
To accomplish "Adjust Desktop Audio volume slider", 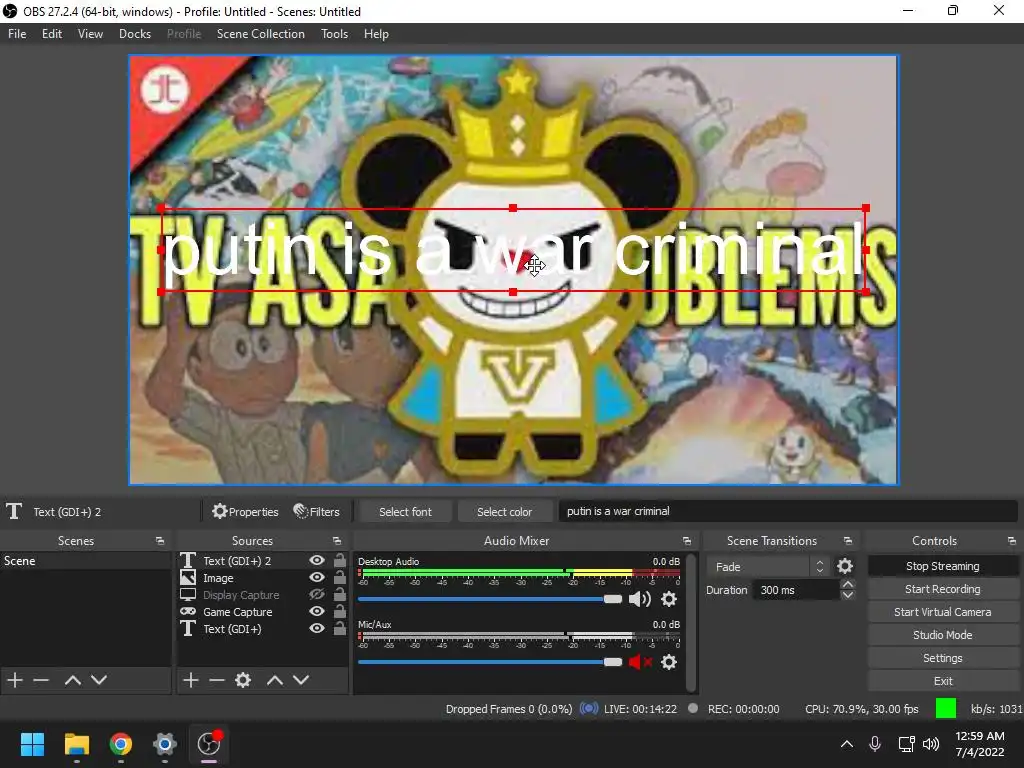I will tap(490, 599).
